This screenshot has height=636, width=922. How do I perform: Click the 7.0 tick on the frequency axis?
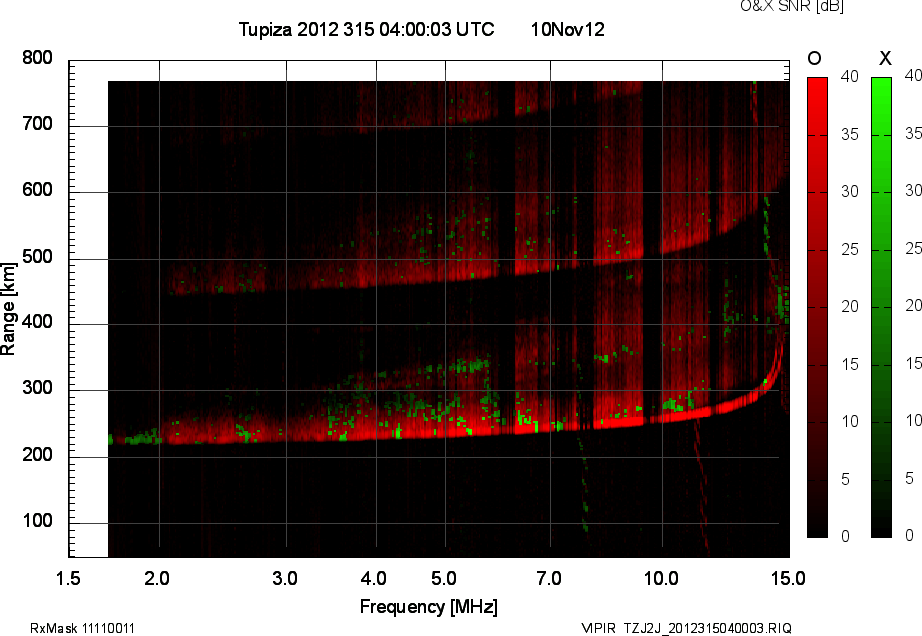(x=549, y=578)
